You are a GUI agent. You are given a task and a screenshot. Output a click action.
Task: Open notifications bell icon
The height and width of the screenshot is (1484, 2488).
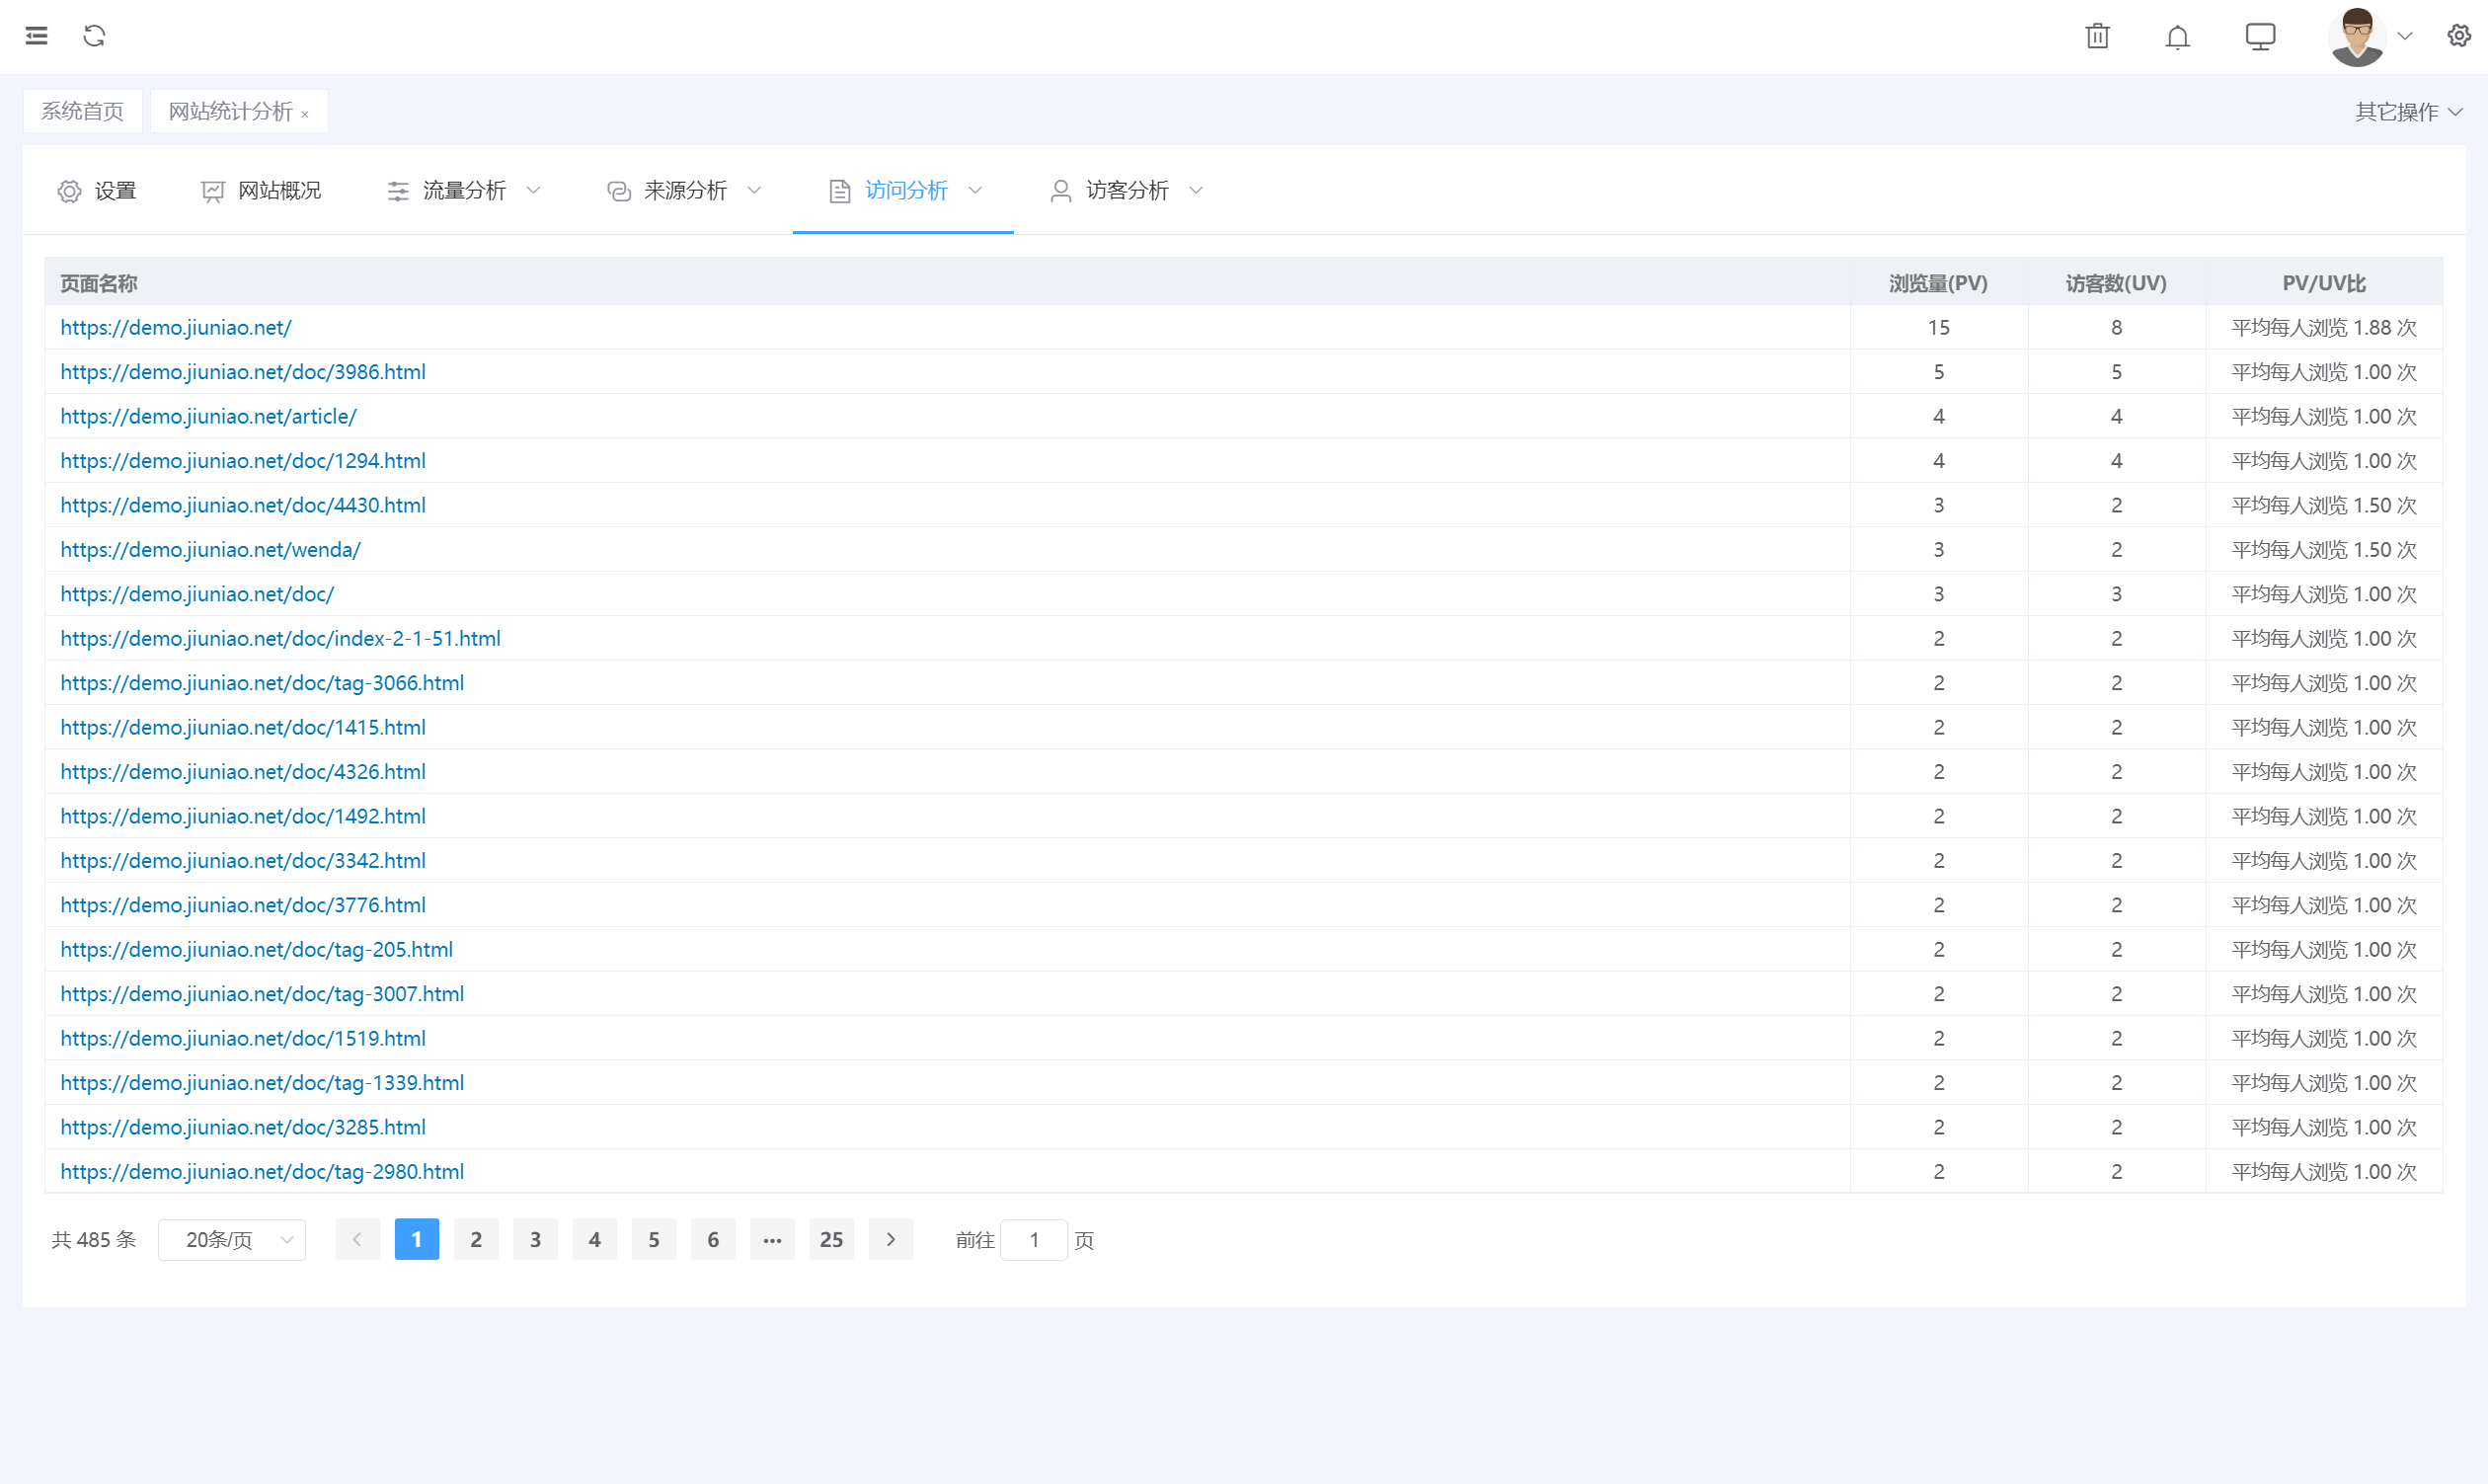2177,37
